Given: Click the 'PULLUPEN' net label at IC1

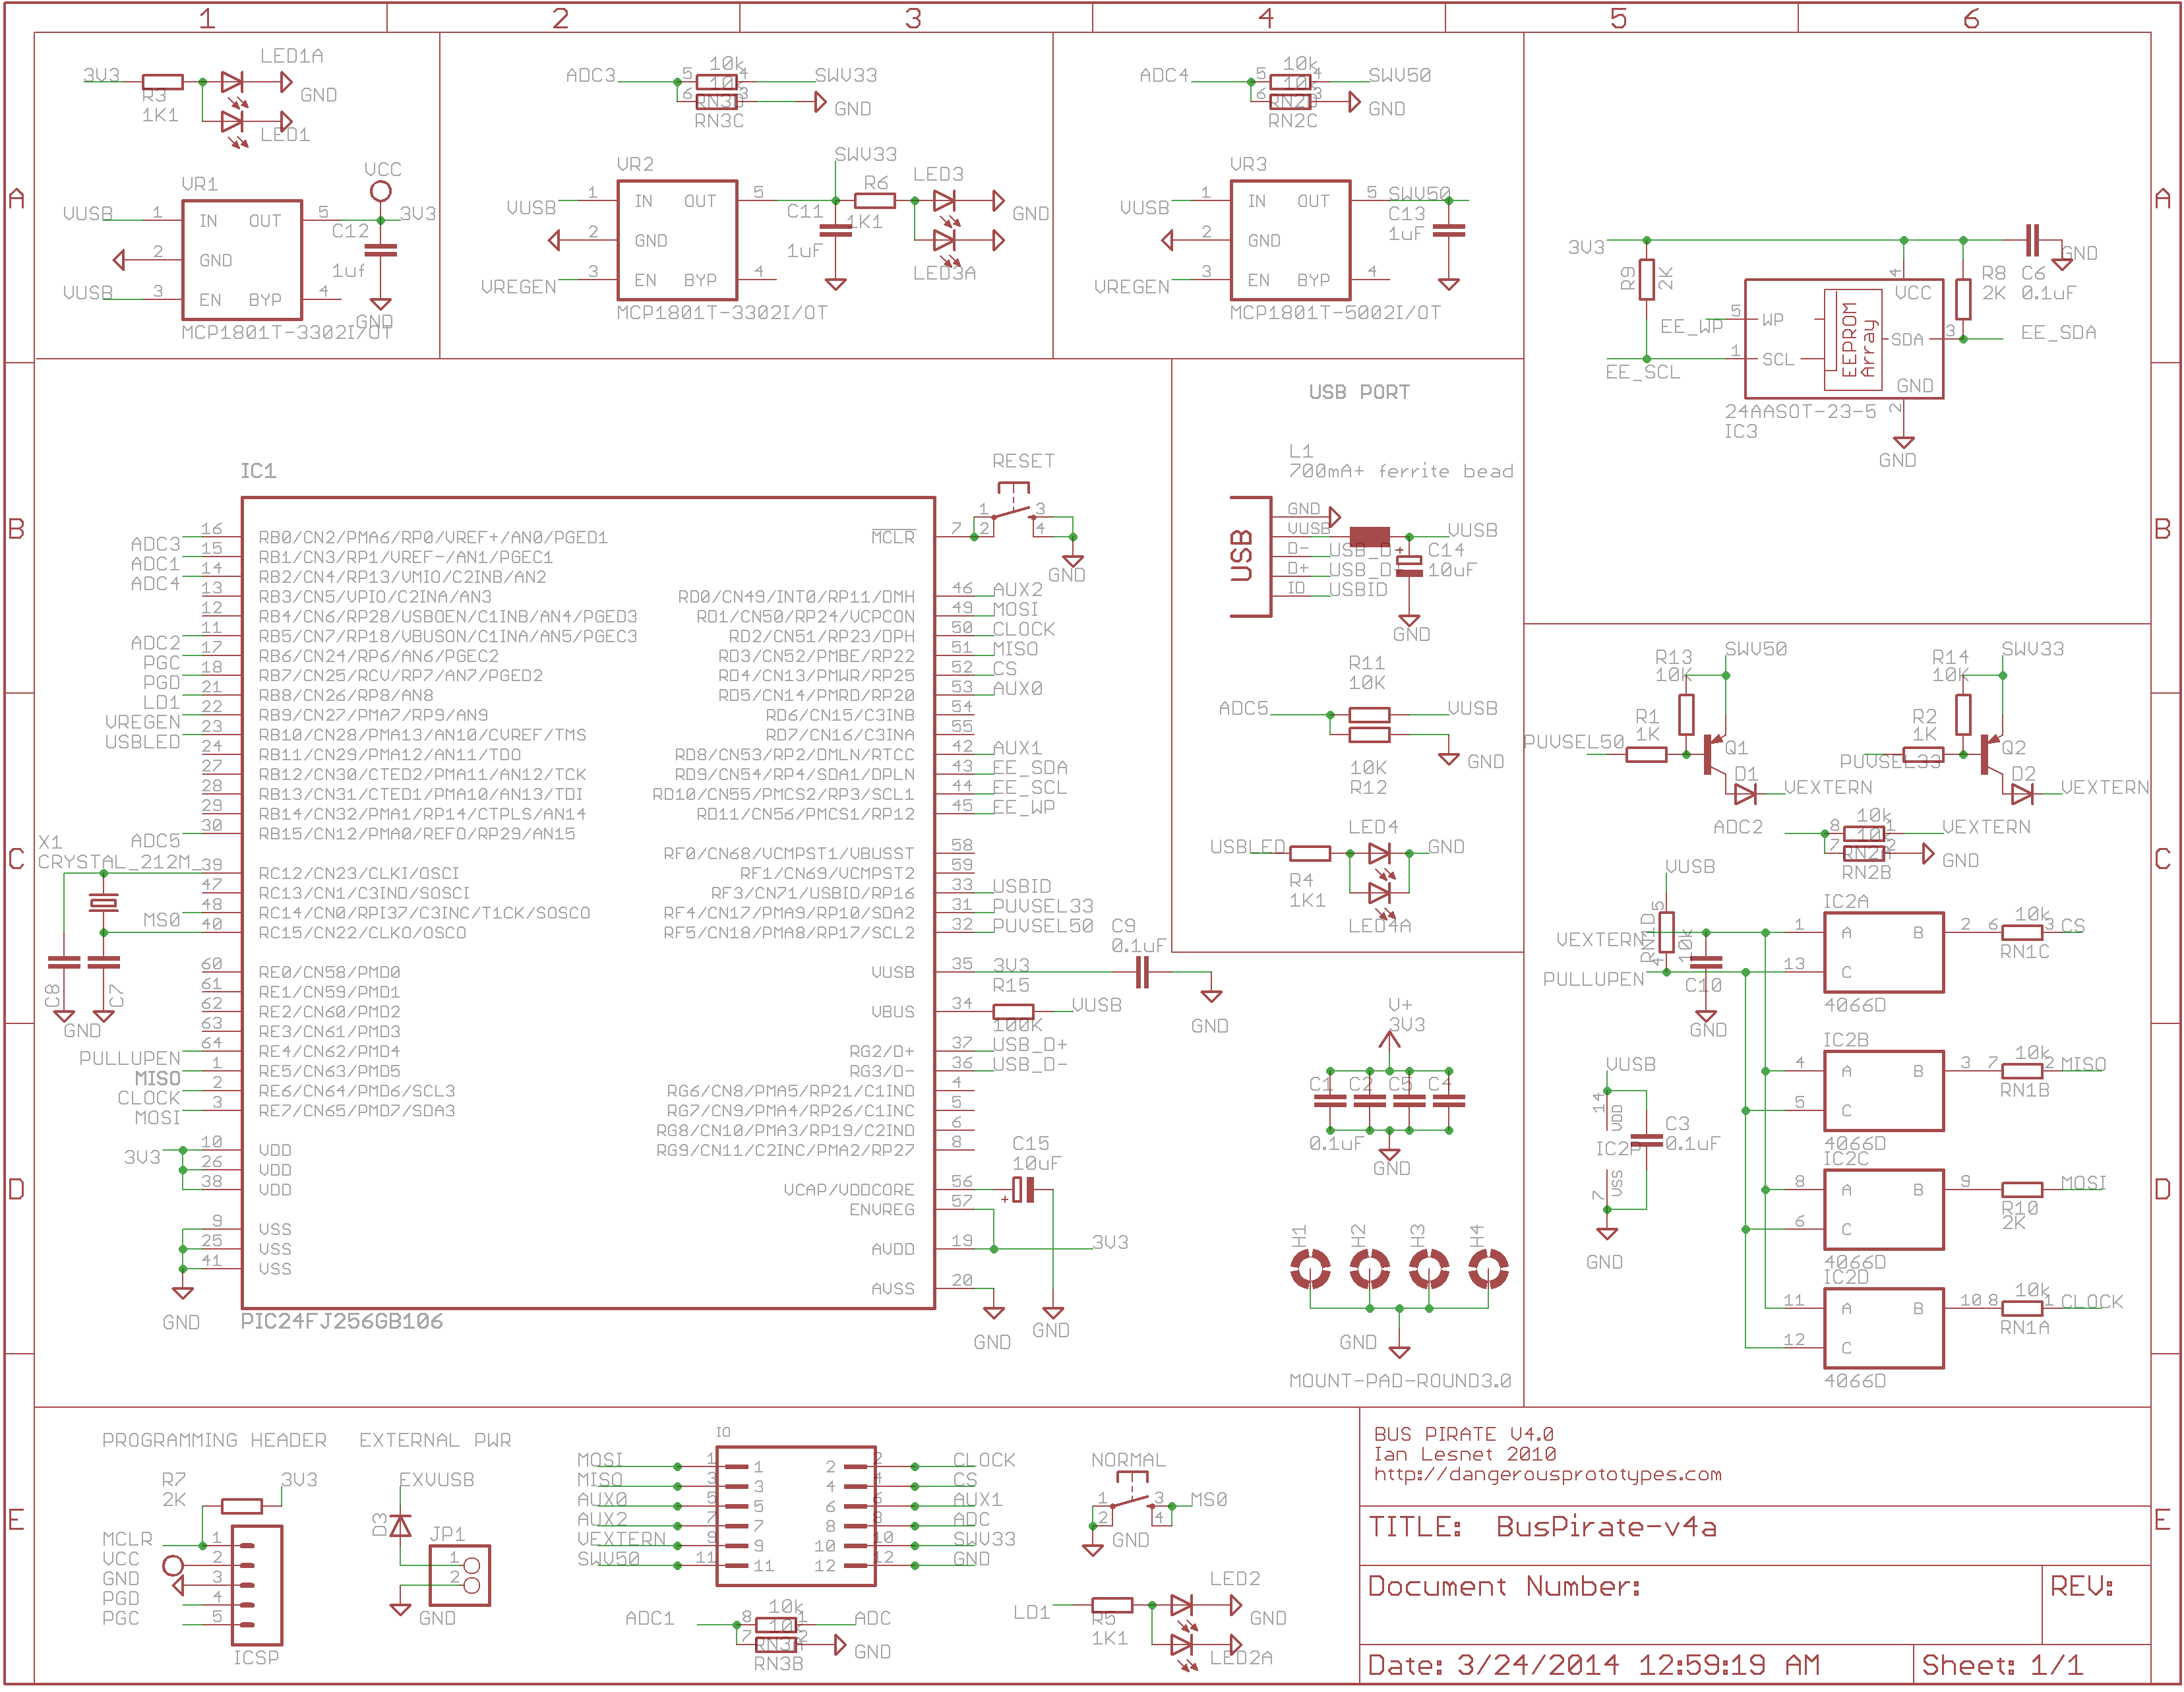Looking at the screenshot, I should [x=130, y=1058].
